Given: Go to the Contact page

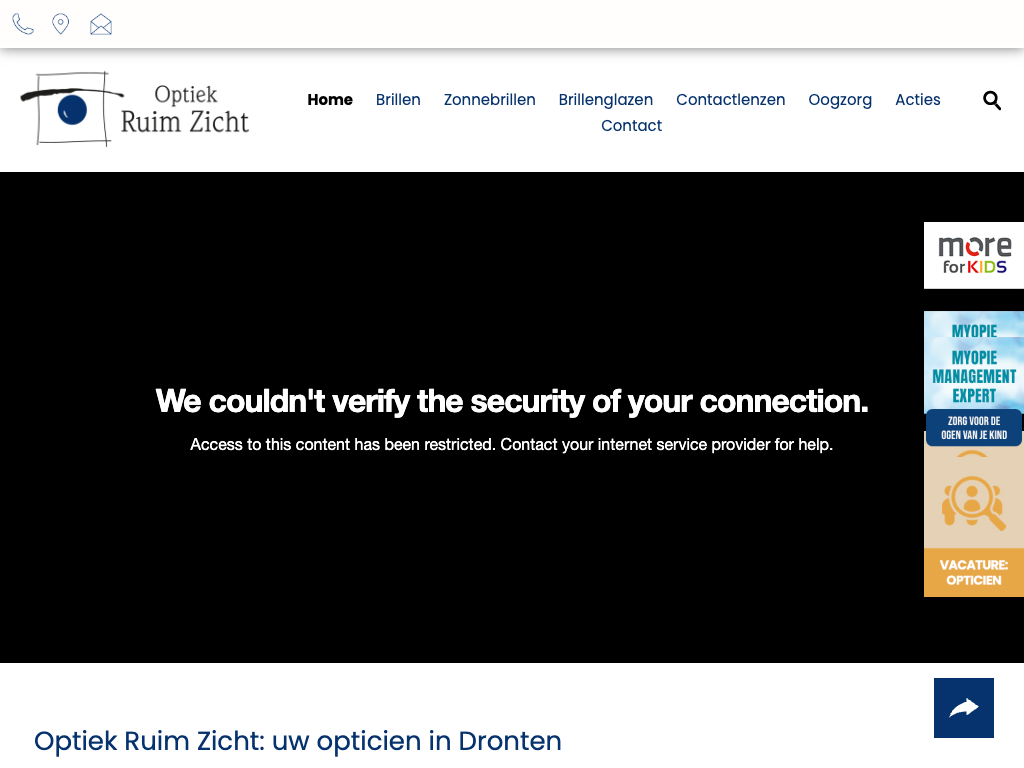Looking at the screenshot, I should click(x=632, y=126).
